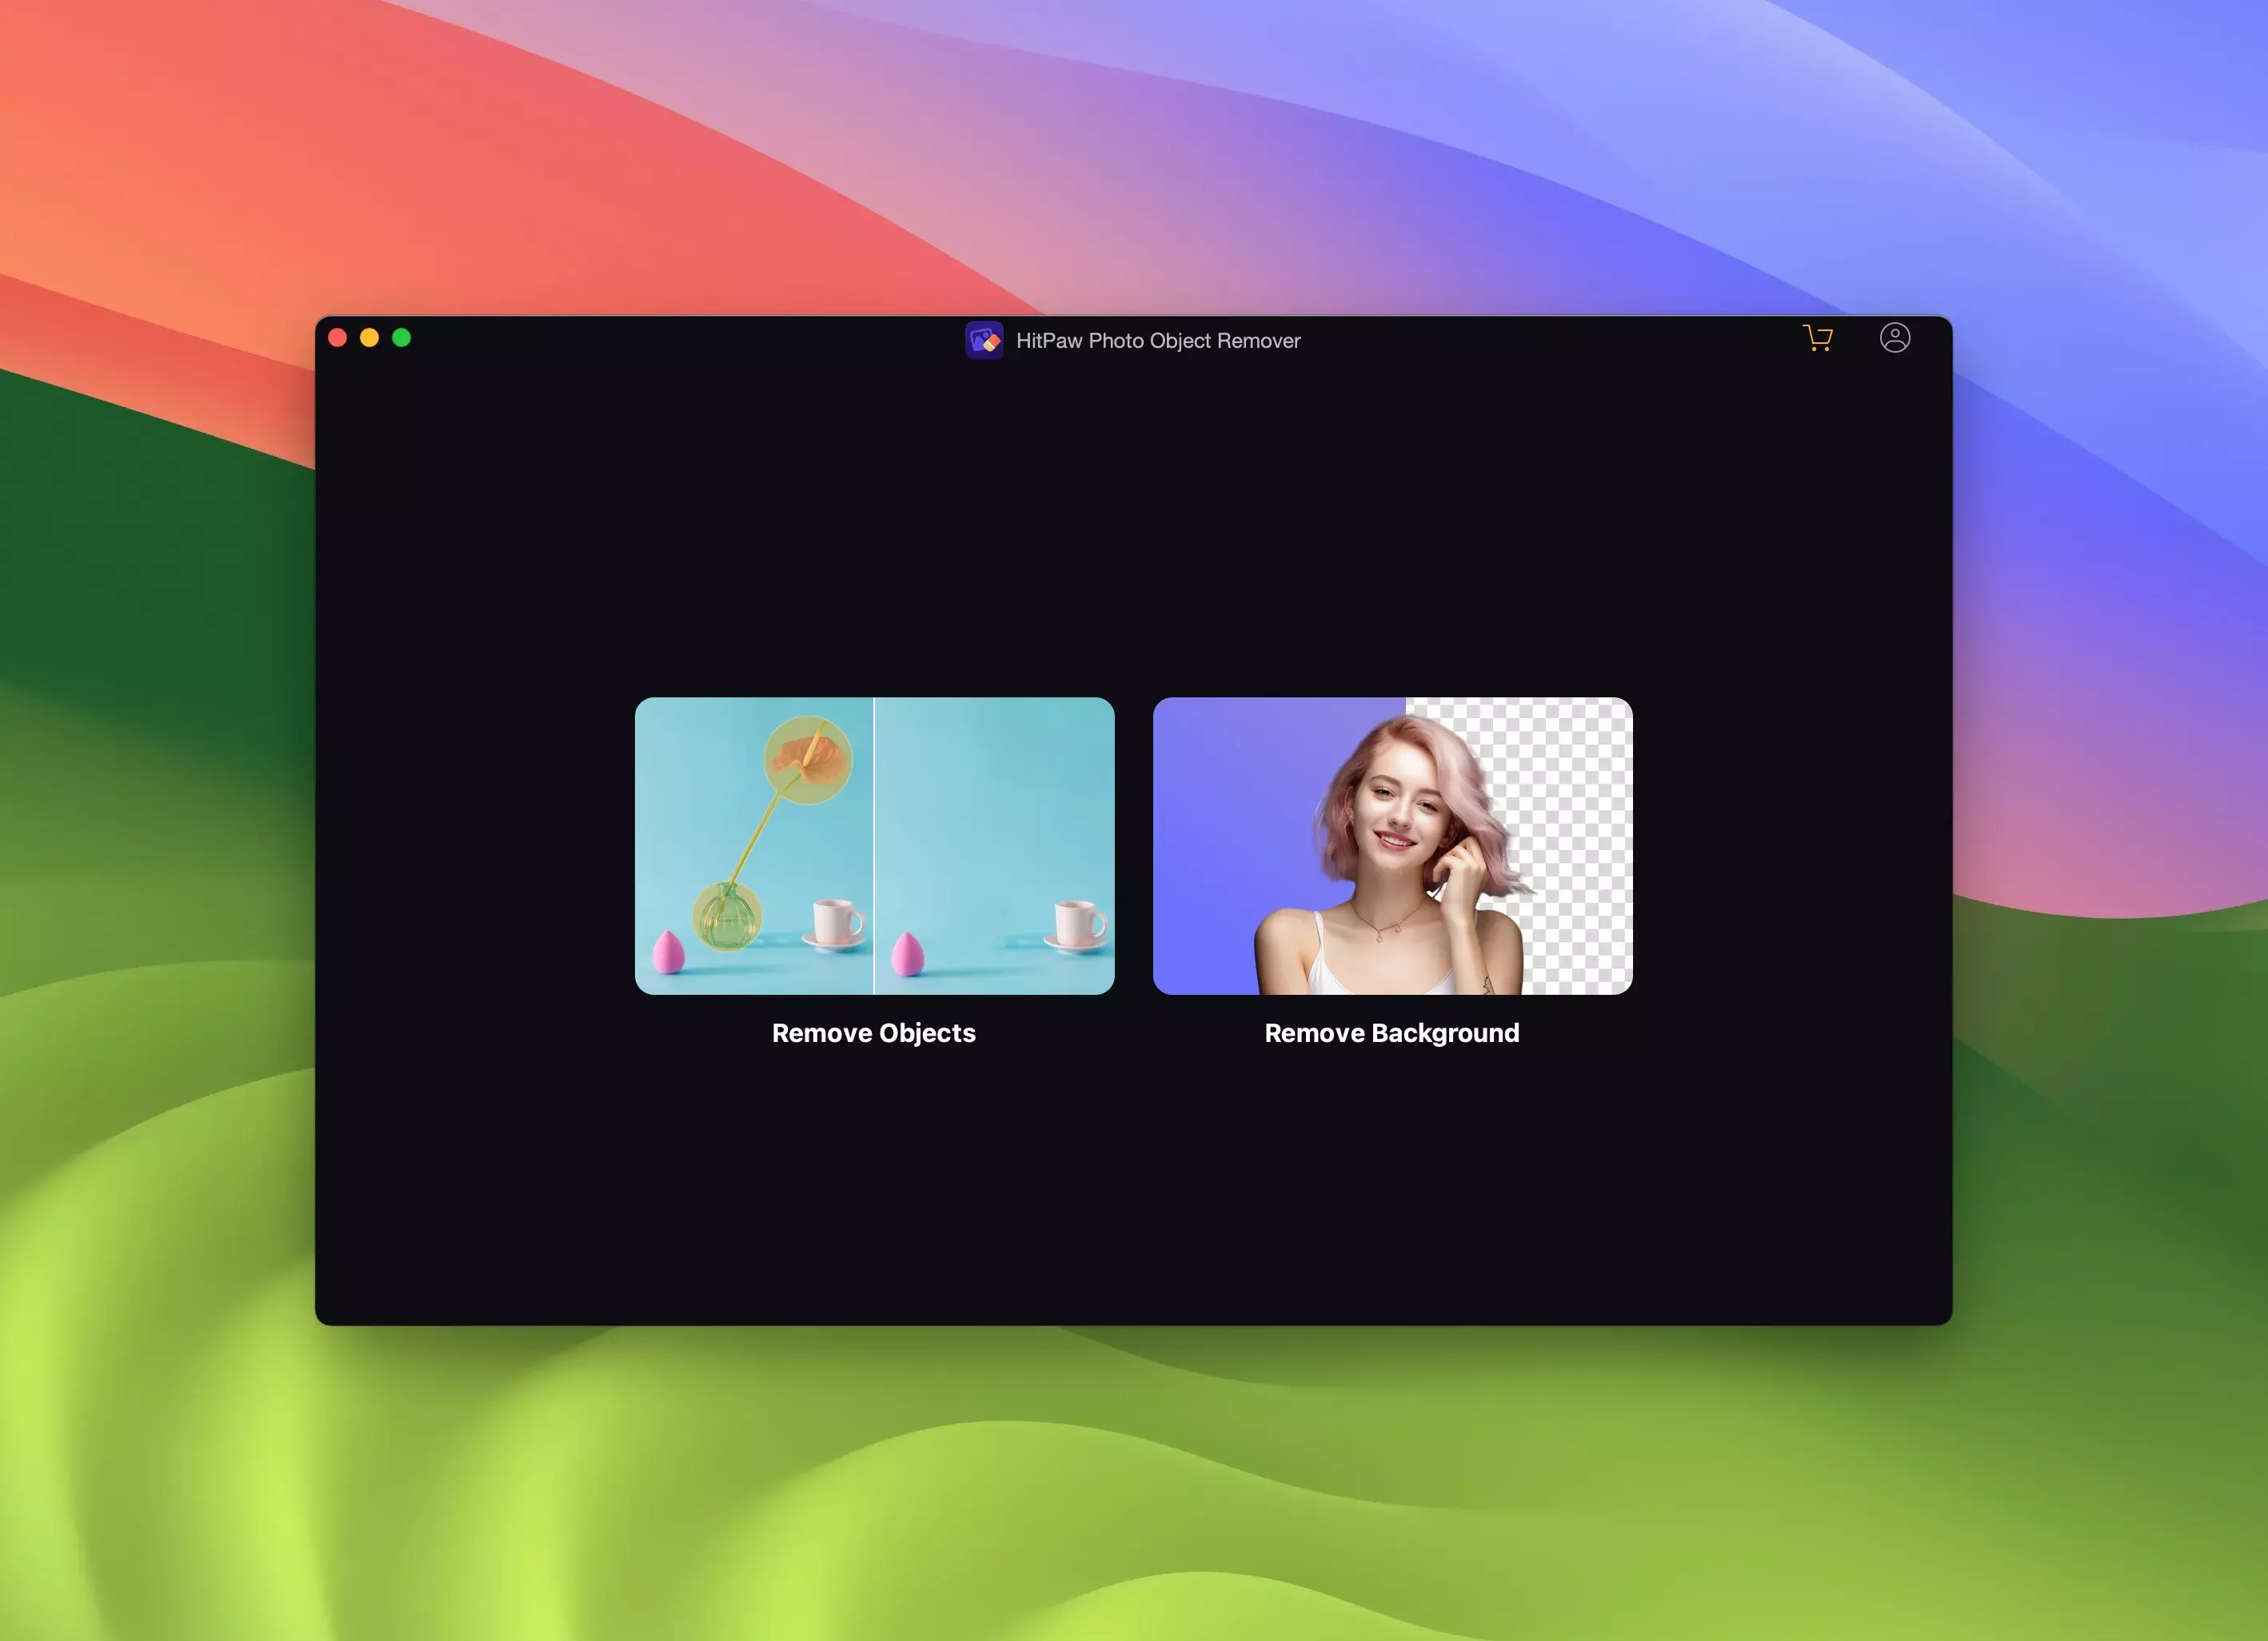This screenshot has width=2268, height=1641.
Task: Click the HitPaw app logo in title bar
Action: 984,340
